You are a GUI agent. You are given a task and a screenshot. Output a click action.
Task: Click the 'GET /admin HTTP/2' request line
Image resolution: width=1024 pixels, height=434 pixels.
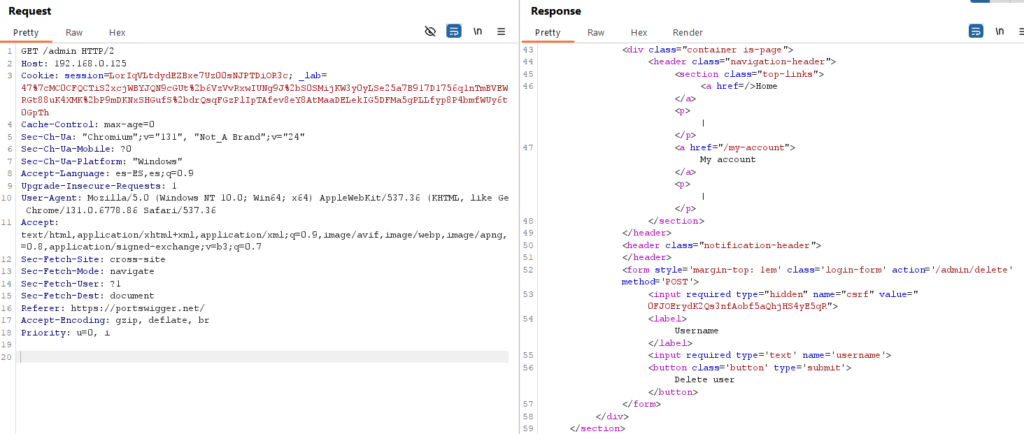click(69, 50)
